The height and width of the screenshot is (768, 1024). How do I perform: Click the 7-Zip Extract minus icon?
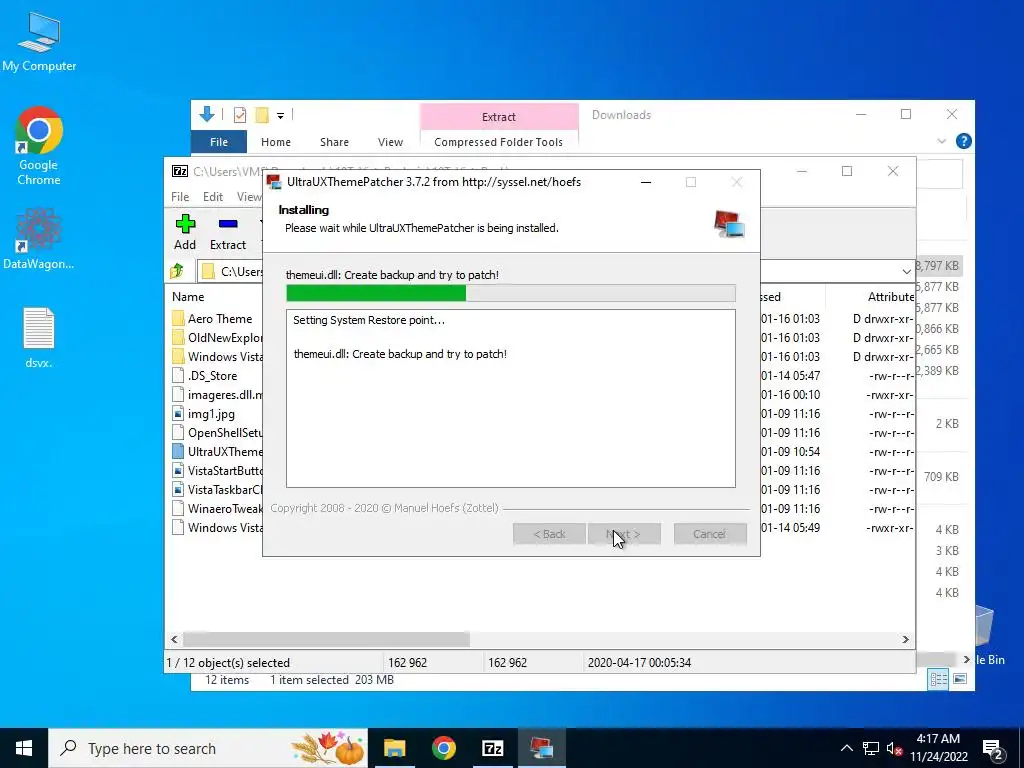pos(228,224)
